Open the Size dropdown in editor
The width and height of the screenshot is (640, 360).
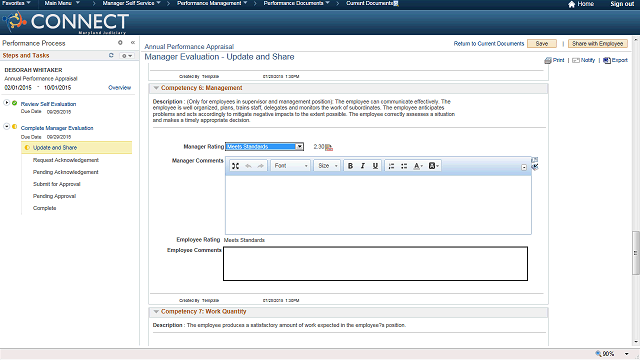327,166
